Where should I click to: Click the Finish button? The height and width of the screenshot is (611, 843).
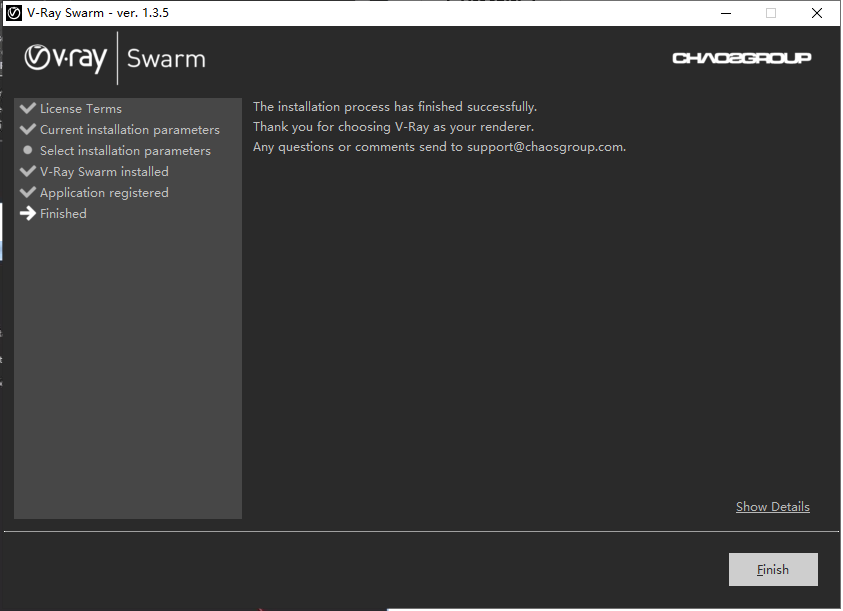773,569
